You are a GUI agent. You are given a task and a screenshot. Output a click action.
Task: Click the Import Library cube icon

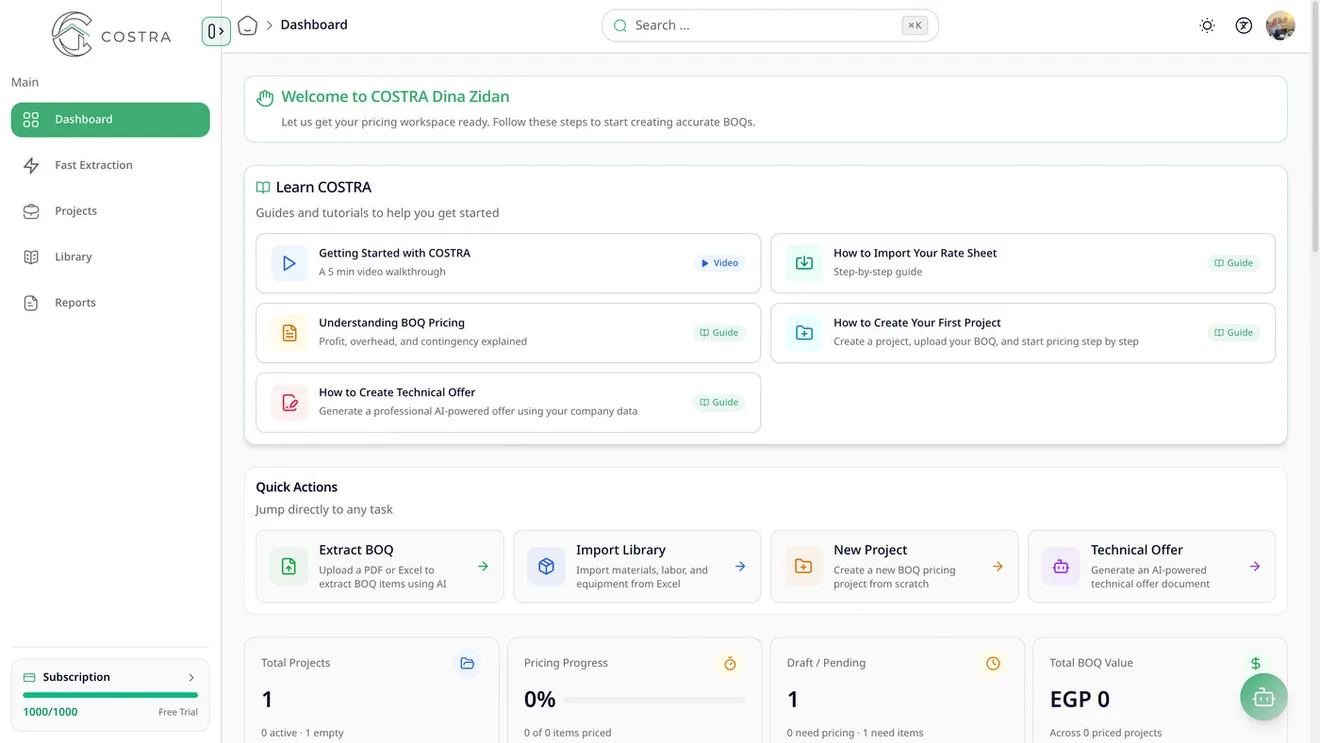click(546, 567)
